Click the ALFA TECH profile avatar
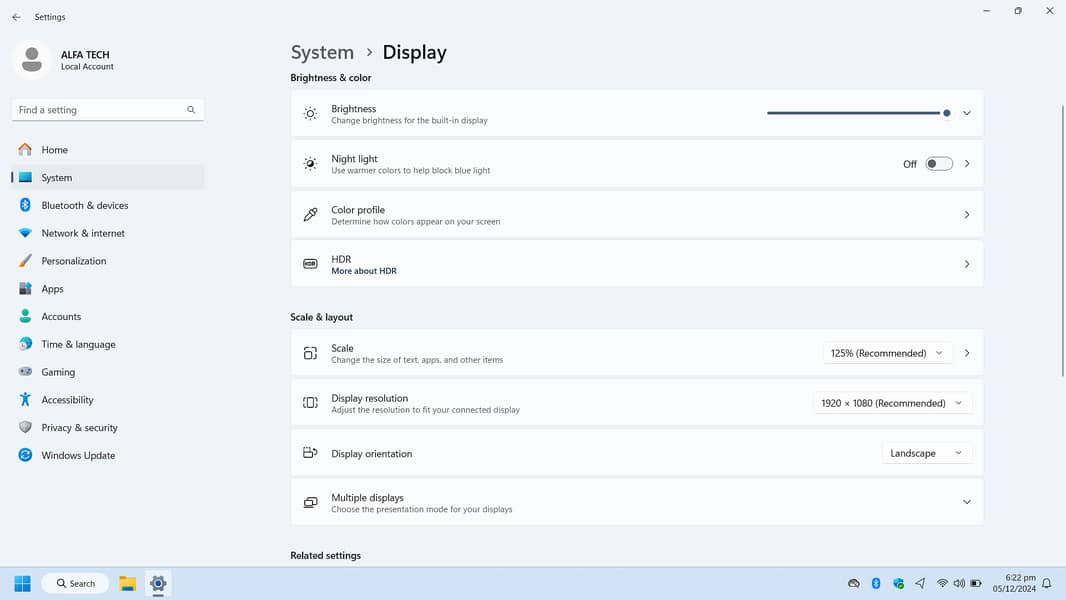The width and height of the screenshot is (1066, 600). pos(32,59)
